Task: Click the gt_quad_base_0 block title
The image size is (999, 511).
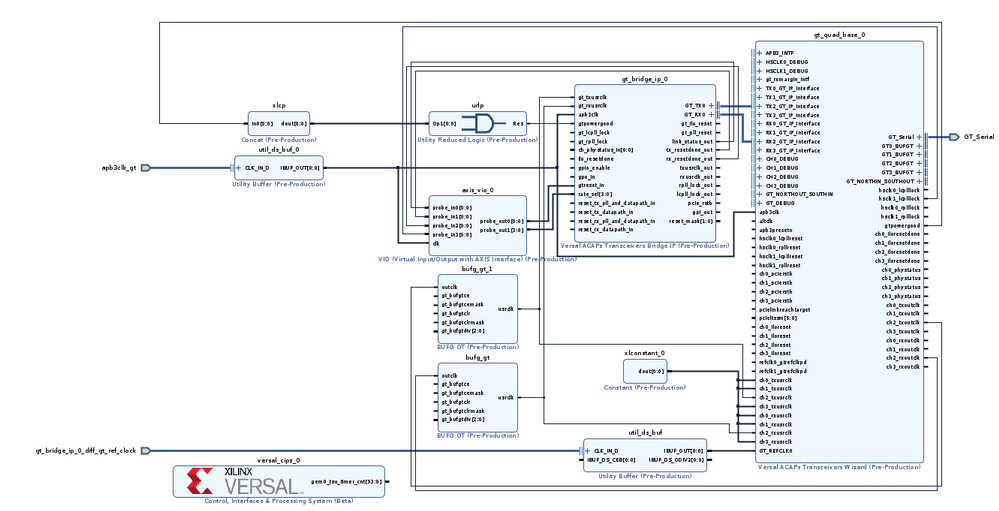Action: 838,34
